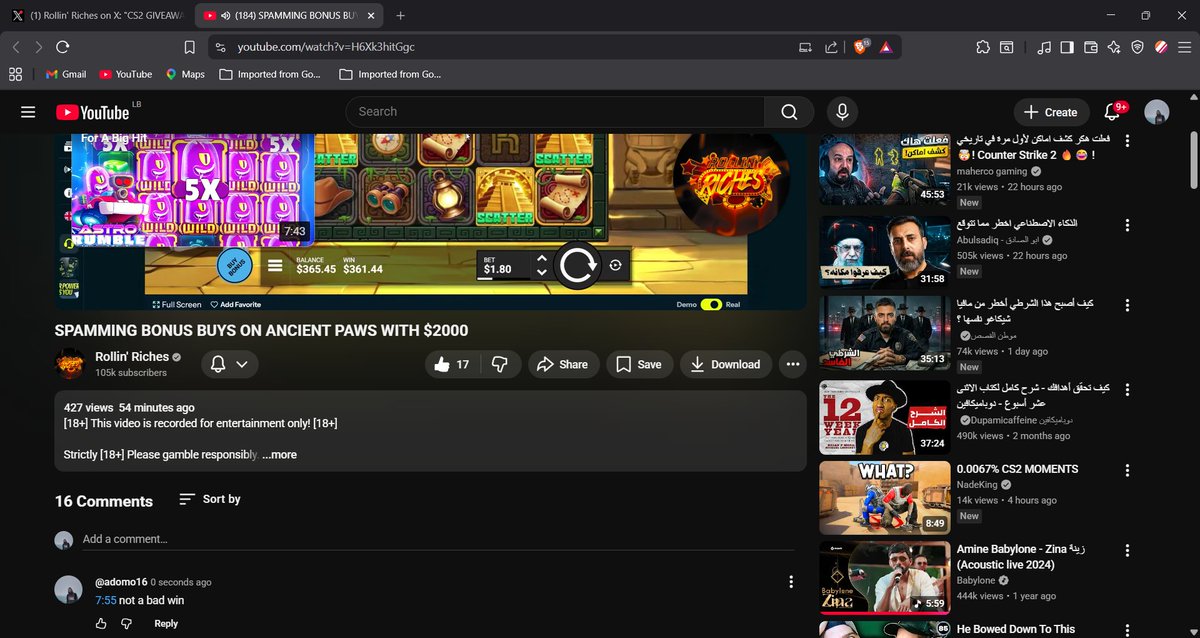Screen dimensions: 1200x638
Task: Open the Gmail bookmark
Action: [66, 74]
